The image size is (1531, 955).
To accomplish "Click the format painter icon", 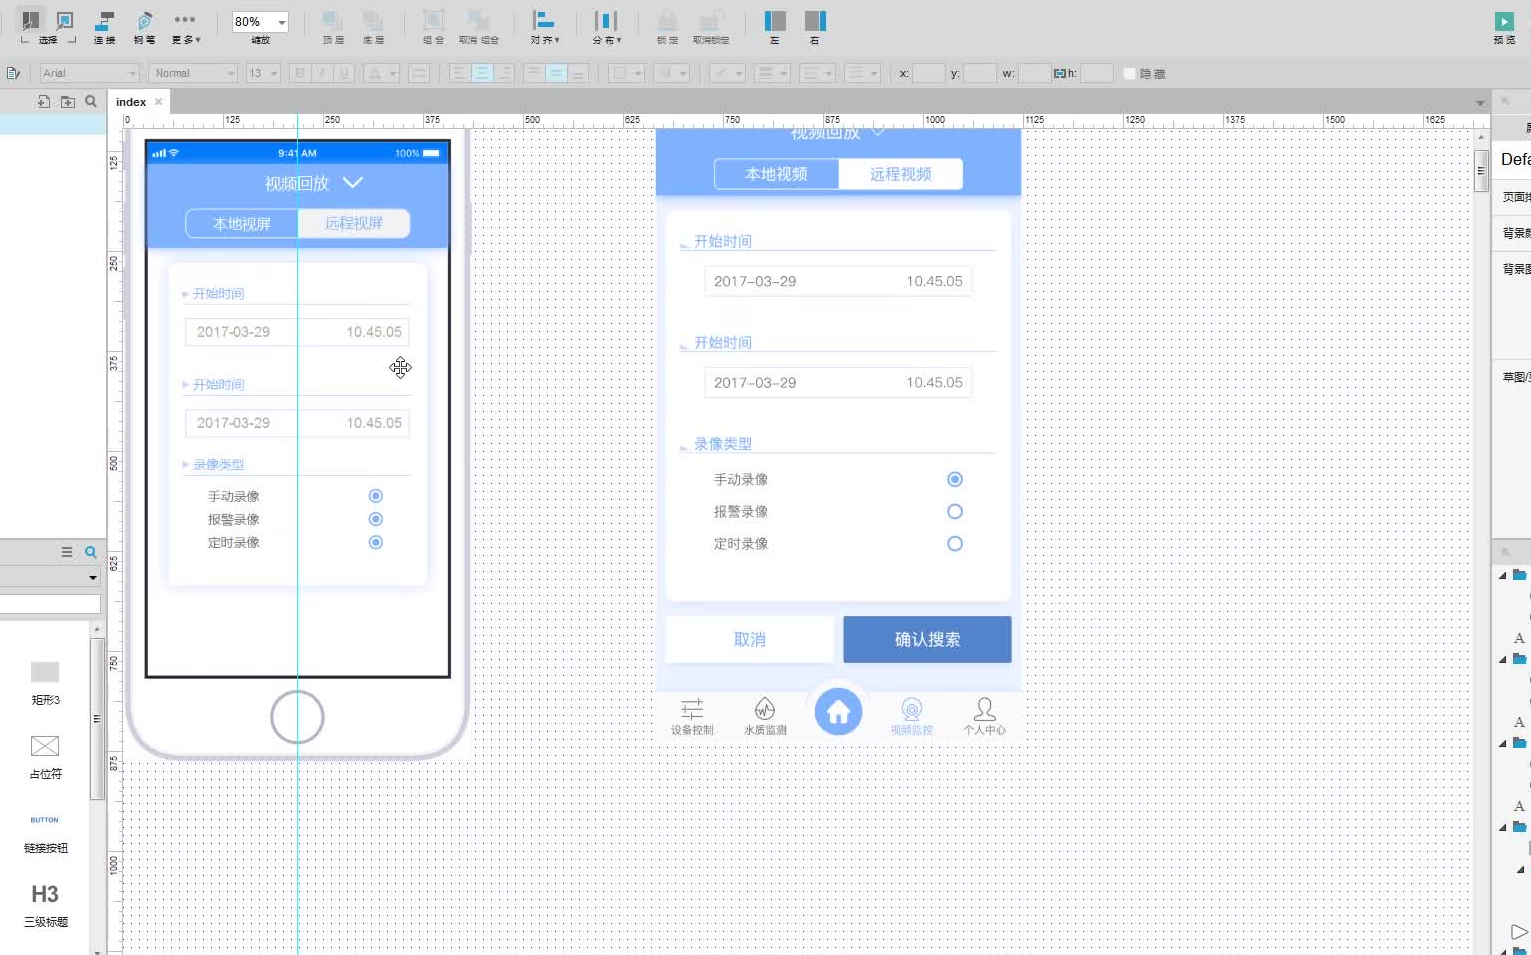I will point(13,73).
